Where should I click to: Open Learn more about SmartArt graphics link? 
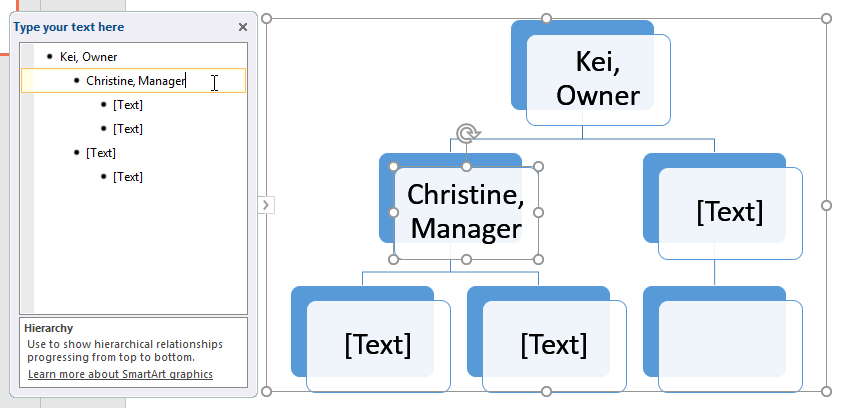[120, 375]
